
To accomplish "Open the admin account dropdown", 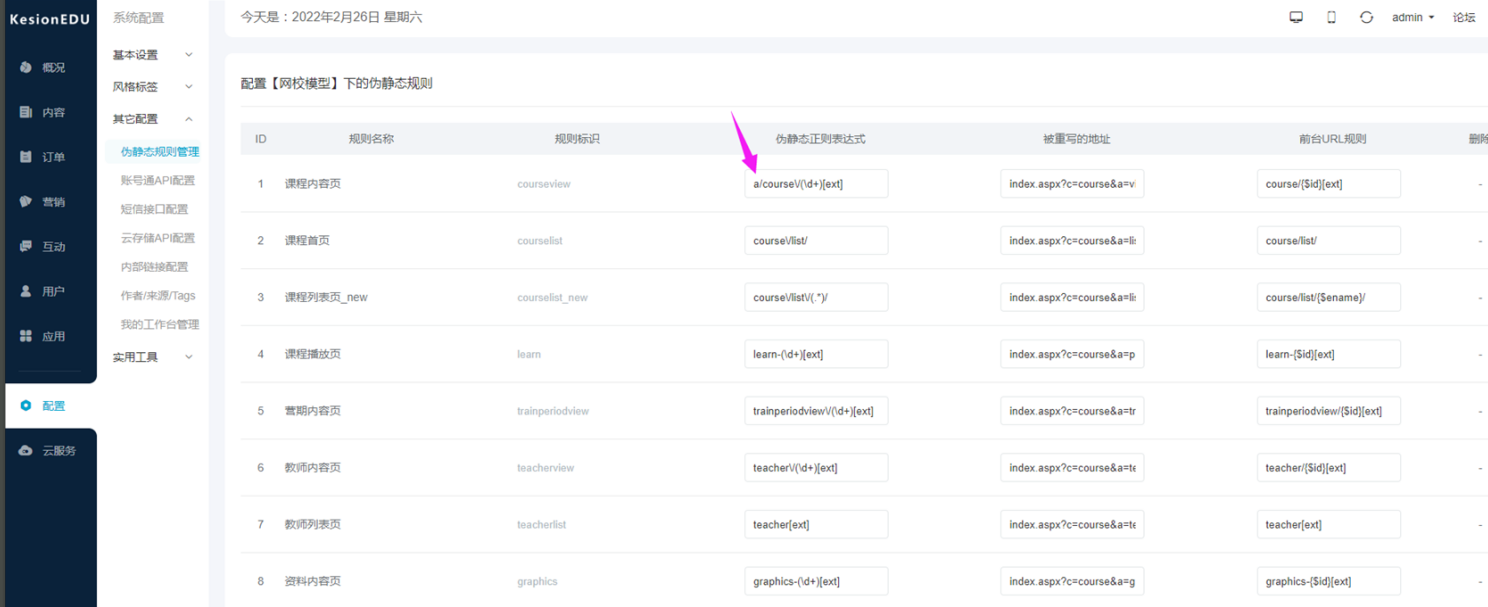I will click(x=1412, y=17).
